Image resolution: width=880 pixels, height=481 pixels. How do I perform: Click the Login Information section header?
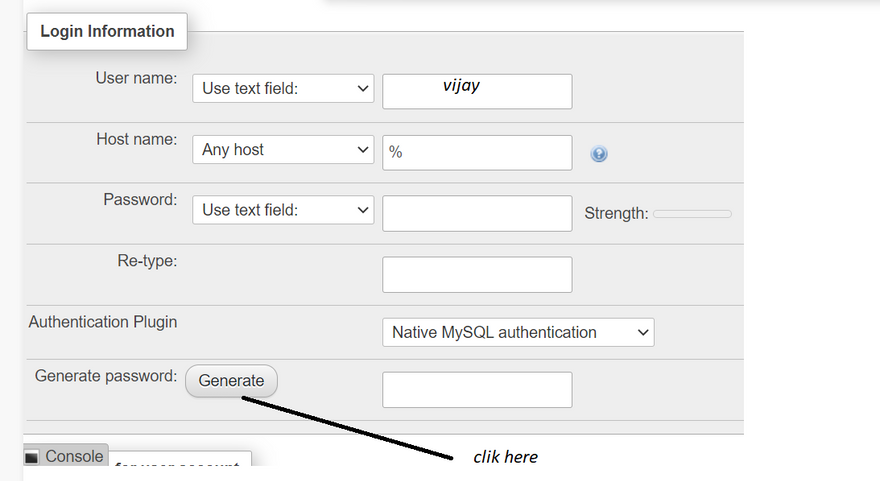pos(107,31)
